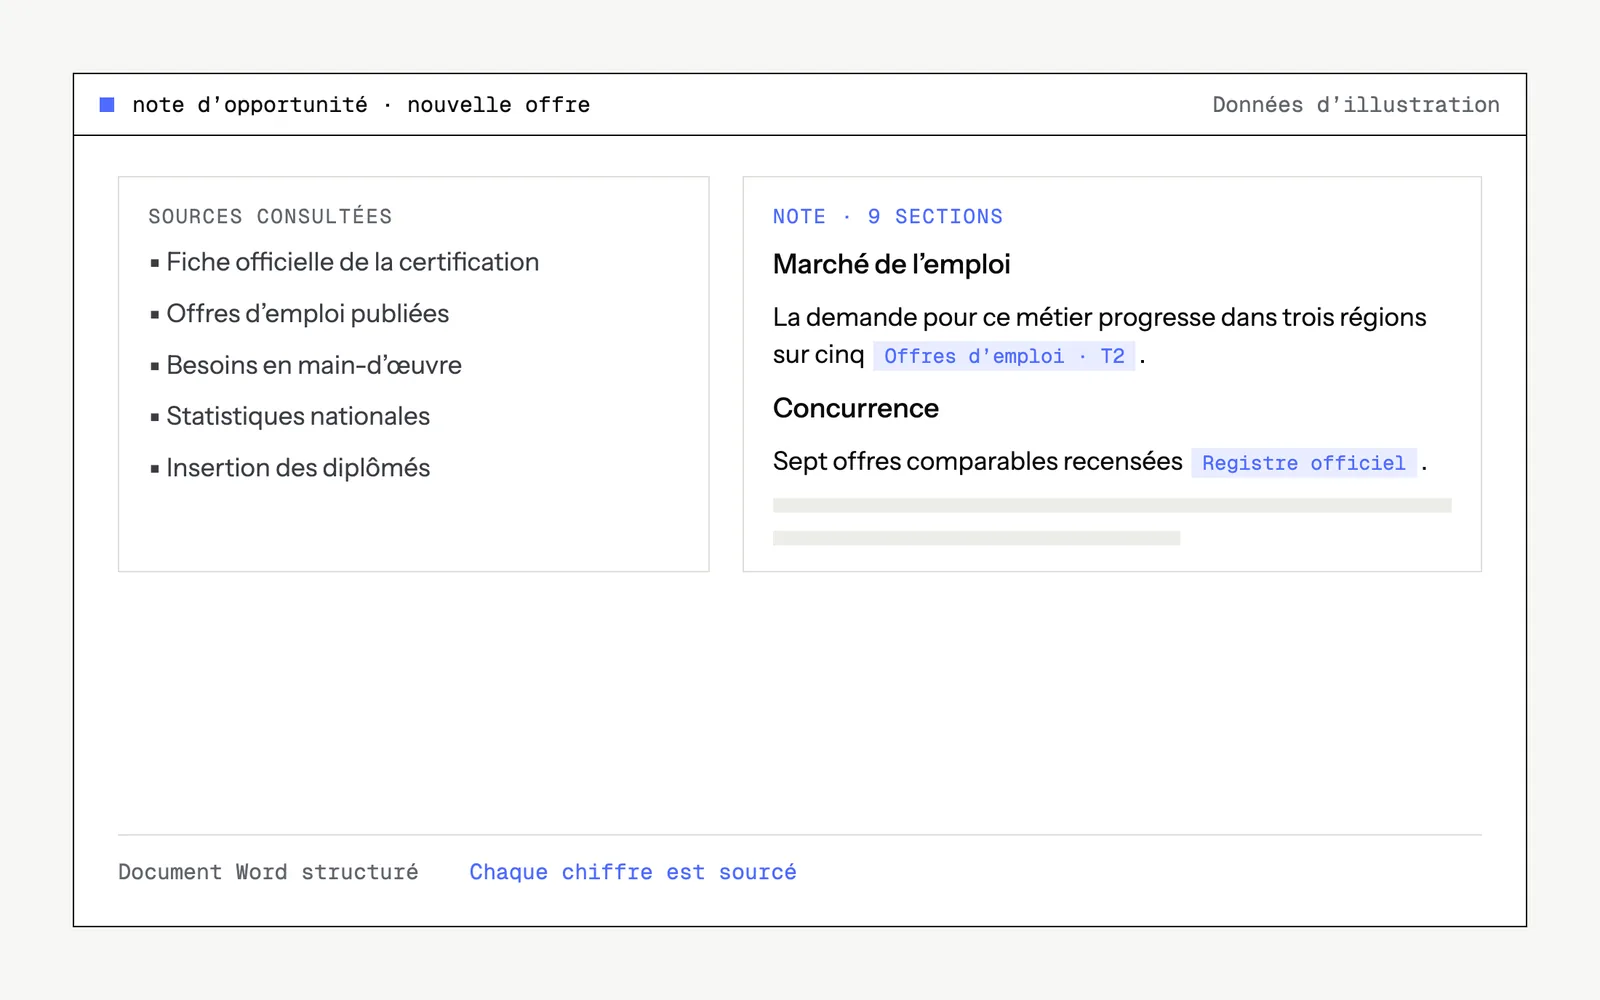Viewport: 1600px width, 1000px height.
Task: Click 'Sept offres comparables recensées' sentence
Action: [x=977, y=461]
